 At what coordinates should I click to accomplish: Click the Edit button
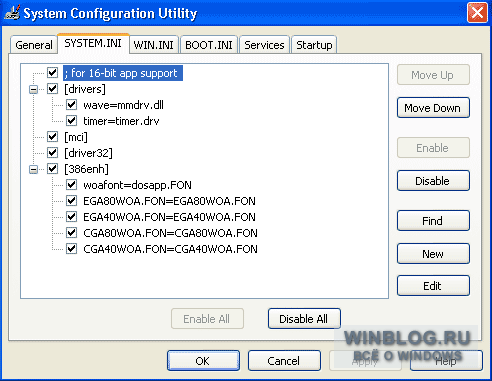point(433,286)
